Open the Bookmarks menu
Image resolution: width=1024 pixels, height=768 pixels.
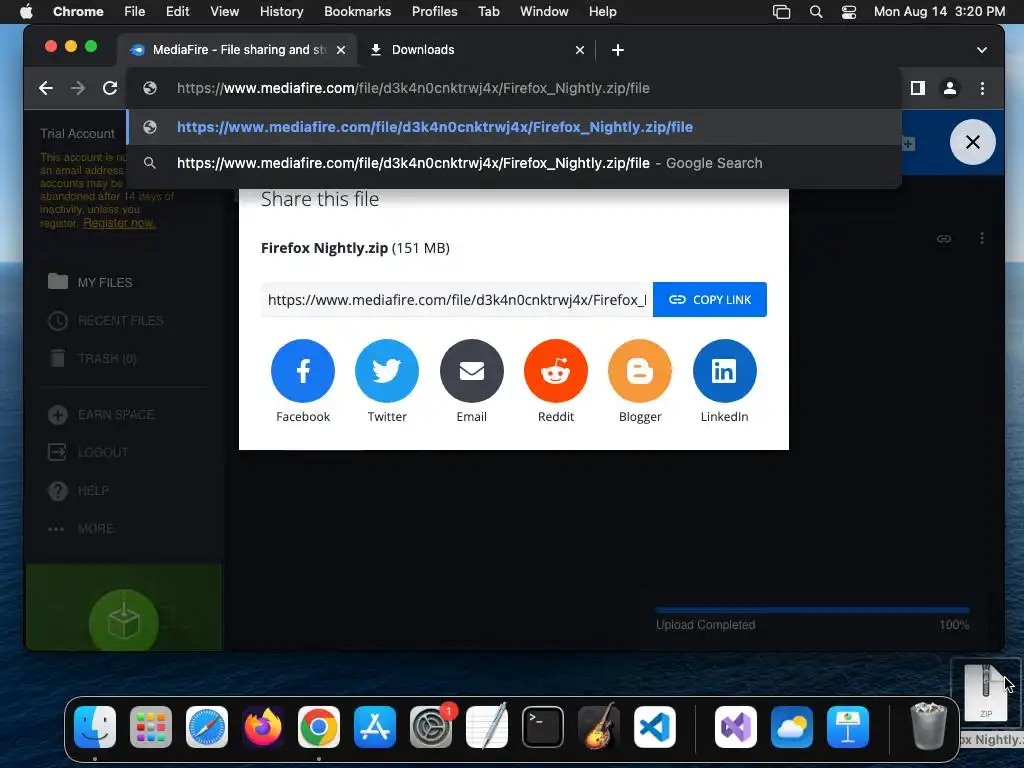pos(357,11)
